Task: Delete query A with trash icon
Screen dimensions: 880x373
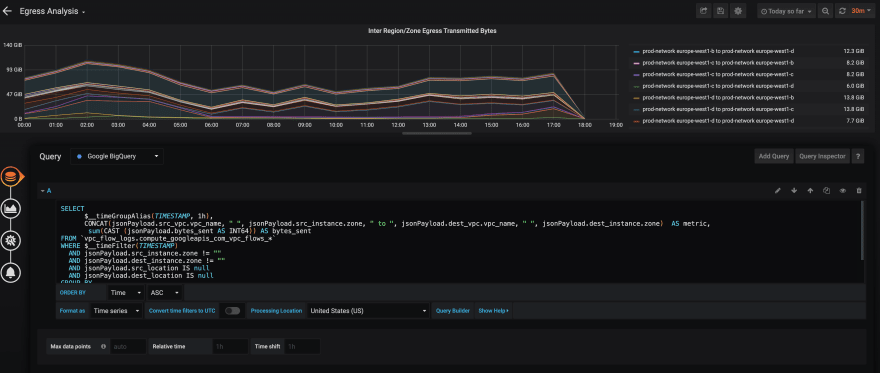Action: click(859, 191)
